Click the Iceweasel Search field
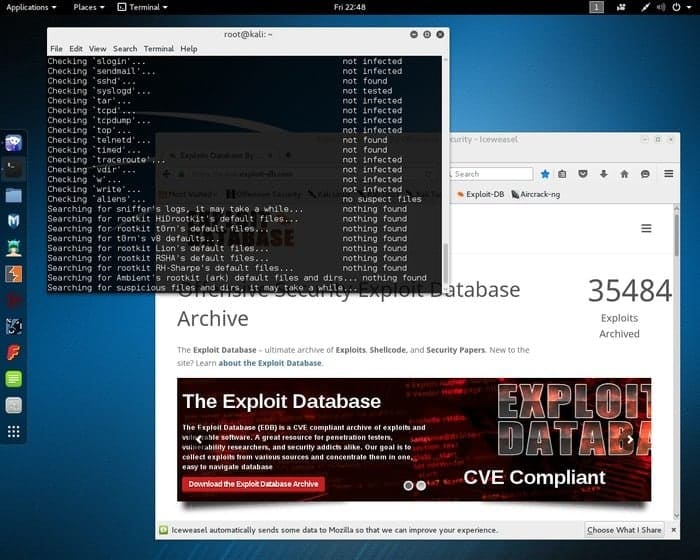 (x=491, y=174)
